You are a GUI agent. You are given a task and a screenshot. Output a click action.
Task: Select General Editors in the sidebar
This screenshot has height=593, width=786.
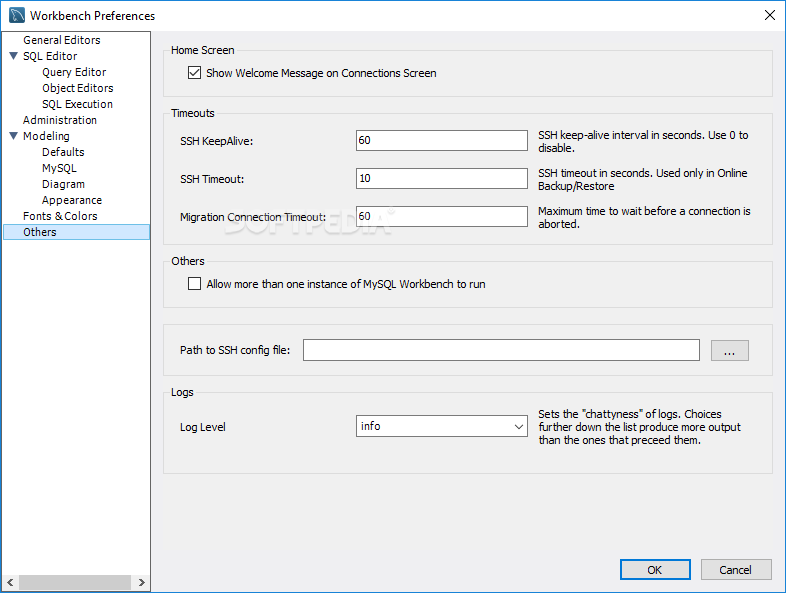[x=62, y=40]
